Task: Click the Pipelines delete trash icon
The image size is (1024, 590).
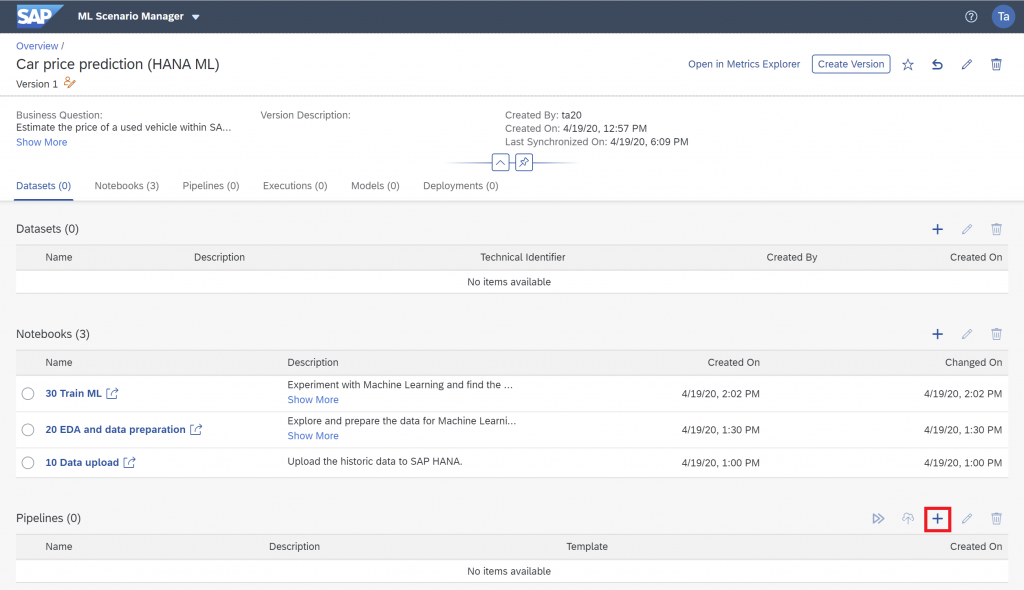Action: pos(997,519)
